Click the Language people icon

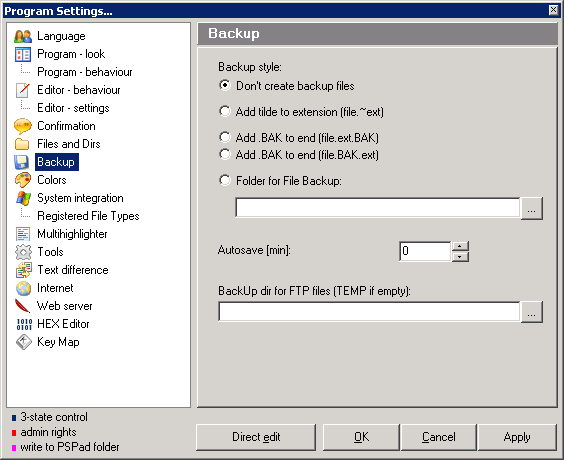pyautogui.click(x=23, y=36)
